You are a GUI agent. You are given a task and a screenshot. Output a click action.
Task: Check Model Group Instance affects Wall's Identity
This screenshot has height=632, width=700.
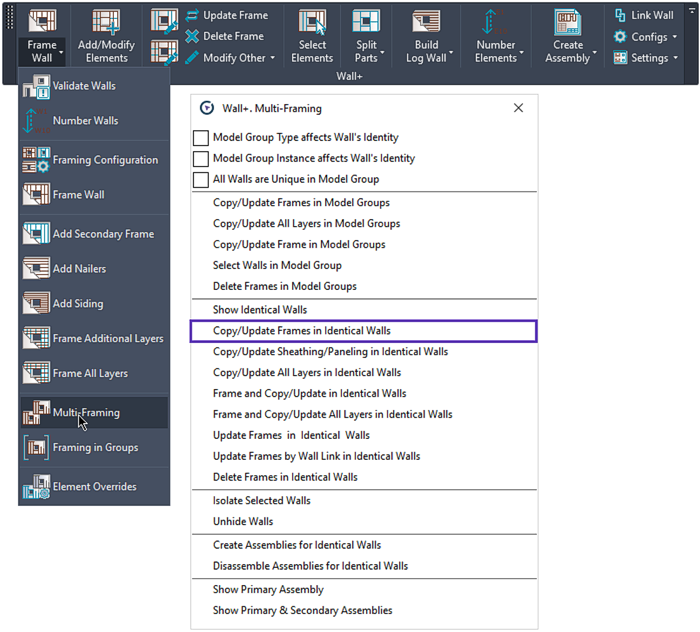201,159
